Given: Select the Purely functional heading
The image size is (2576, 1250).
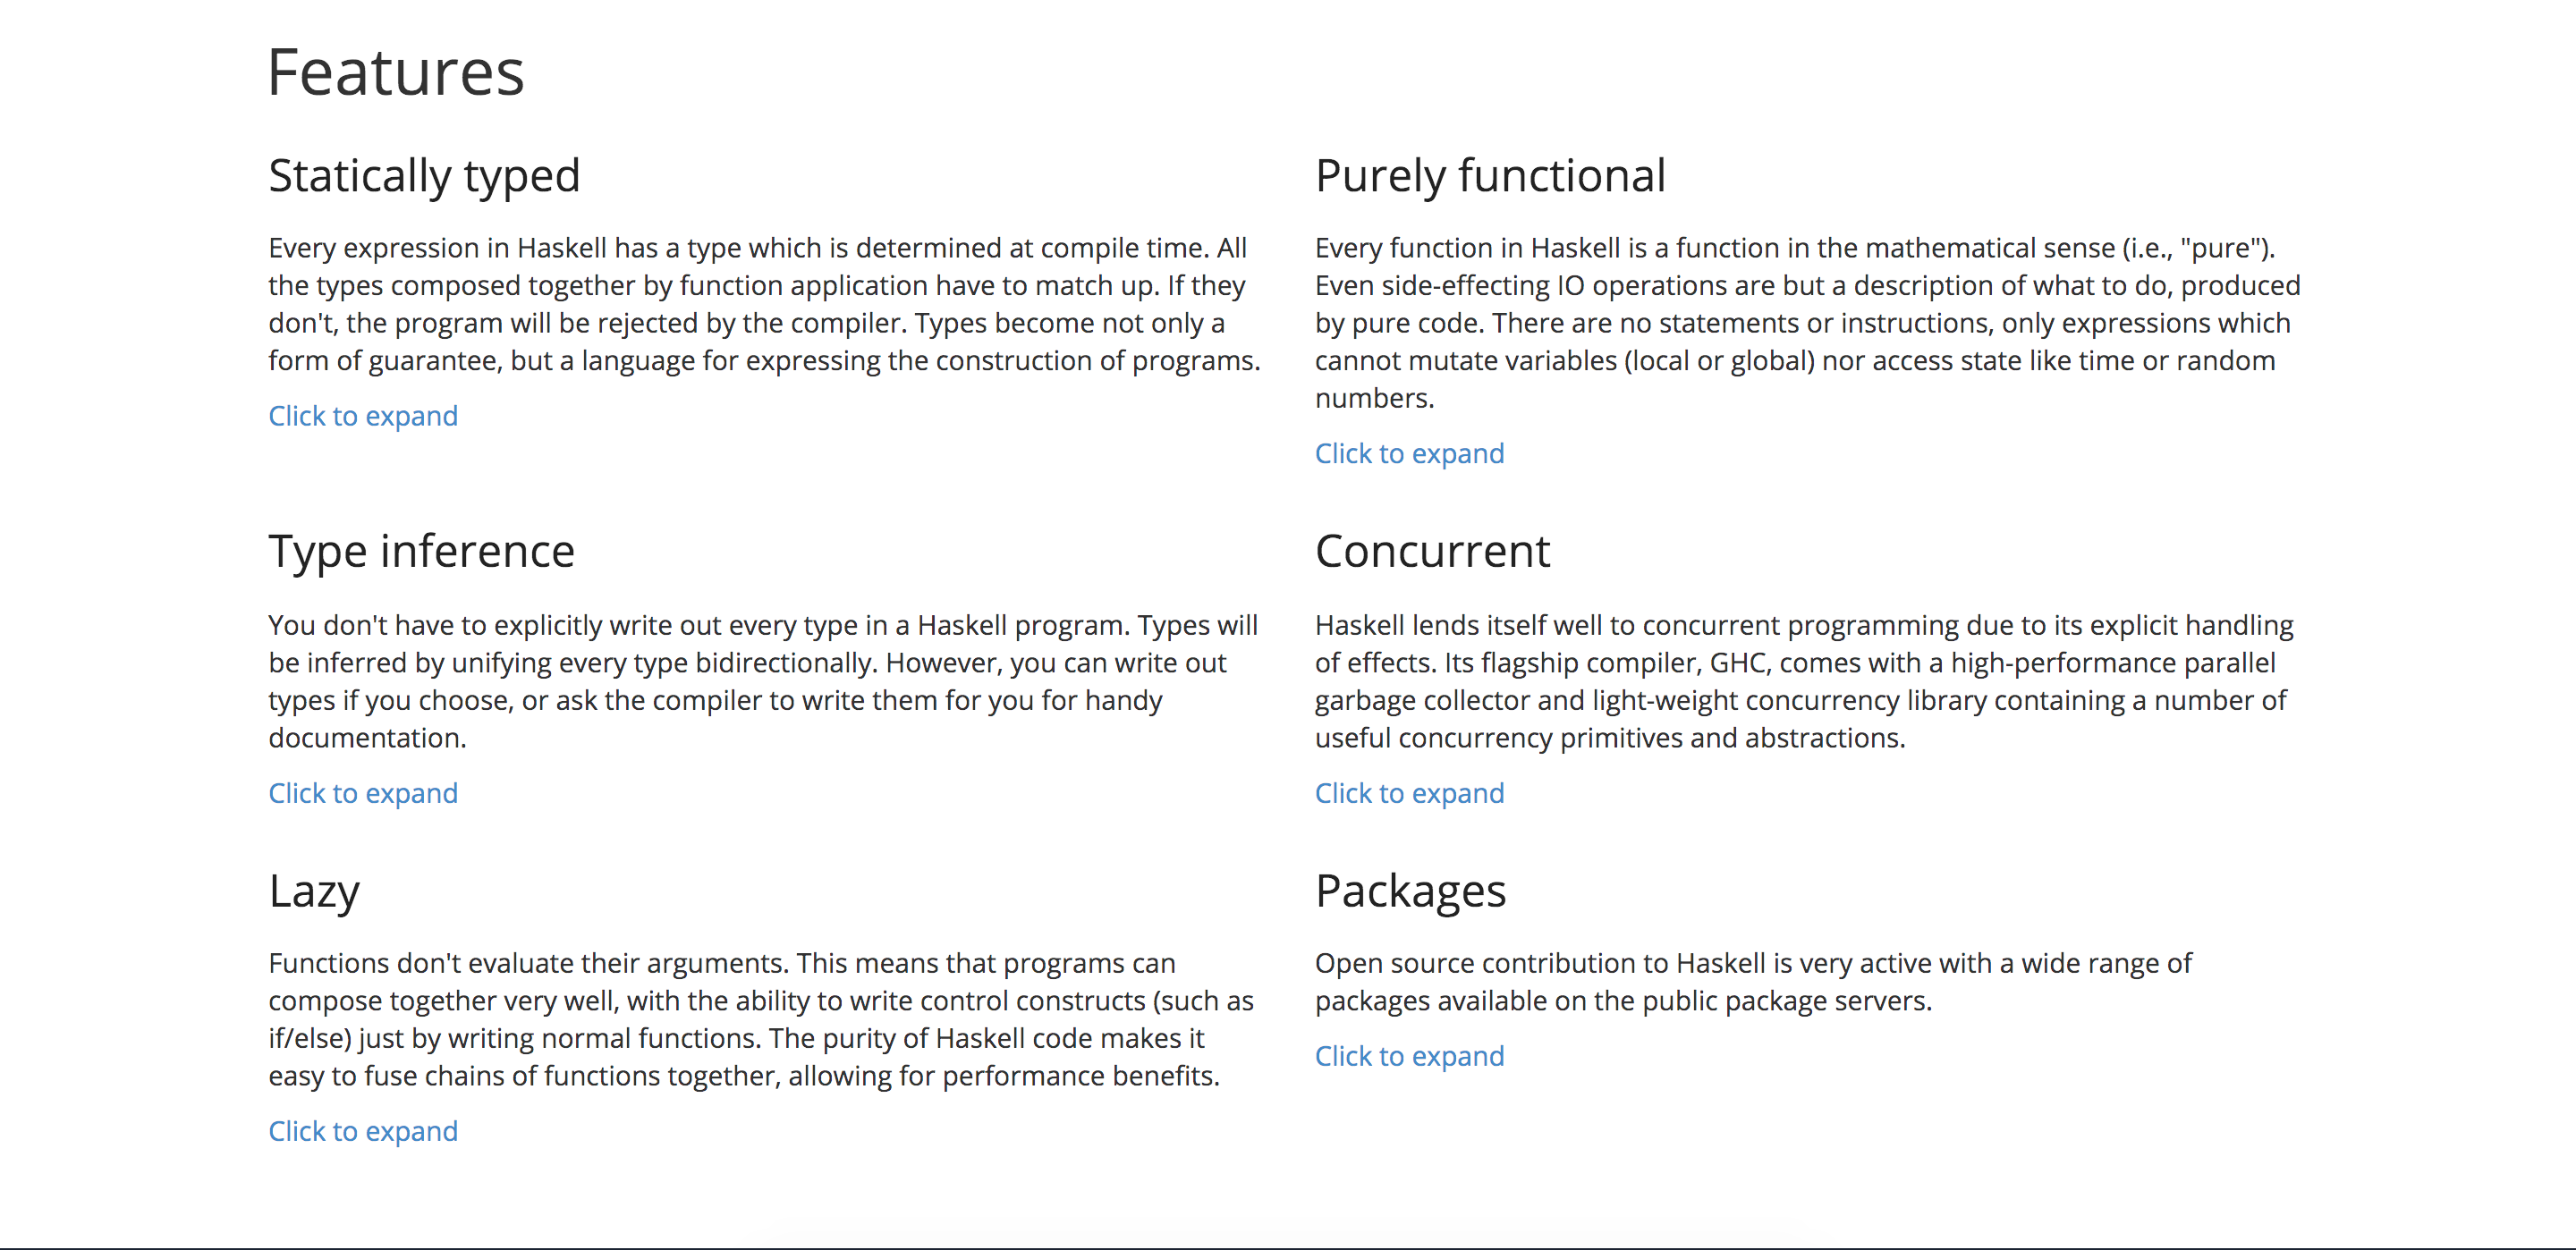Looking at the screenshot, I should (1490, 176).
